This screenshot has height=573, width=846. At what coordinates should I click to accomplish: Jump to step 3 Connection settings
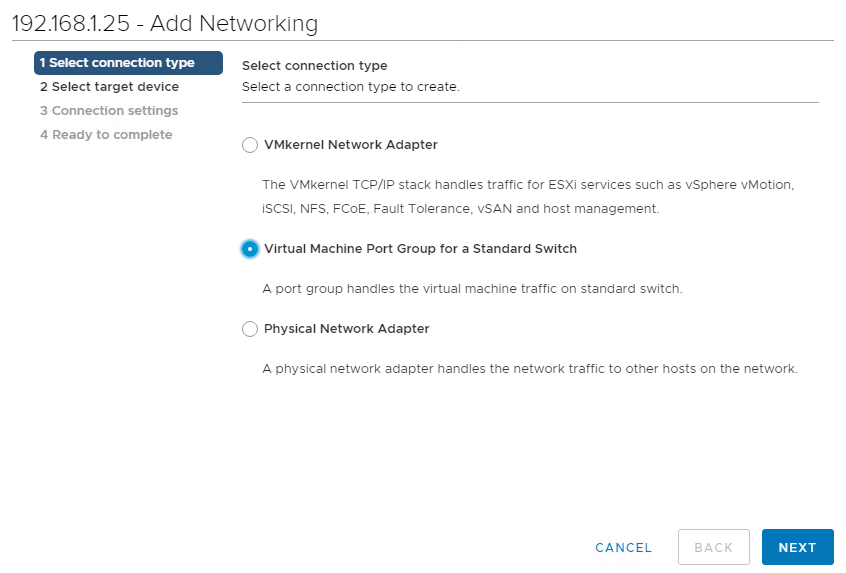(x=109, y=111)
